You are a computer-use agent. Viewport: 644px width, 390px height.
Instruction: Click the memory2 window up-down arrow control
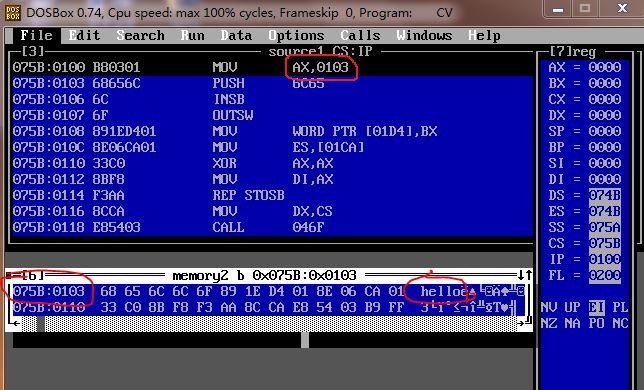coord(525,275)
